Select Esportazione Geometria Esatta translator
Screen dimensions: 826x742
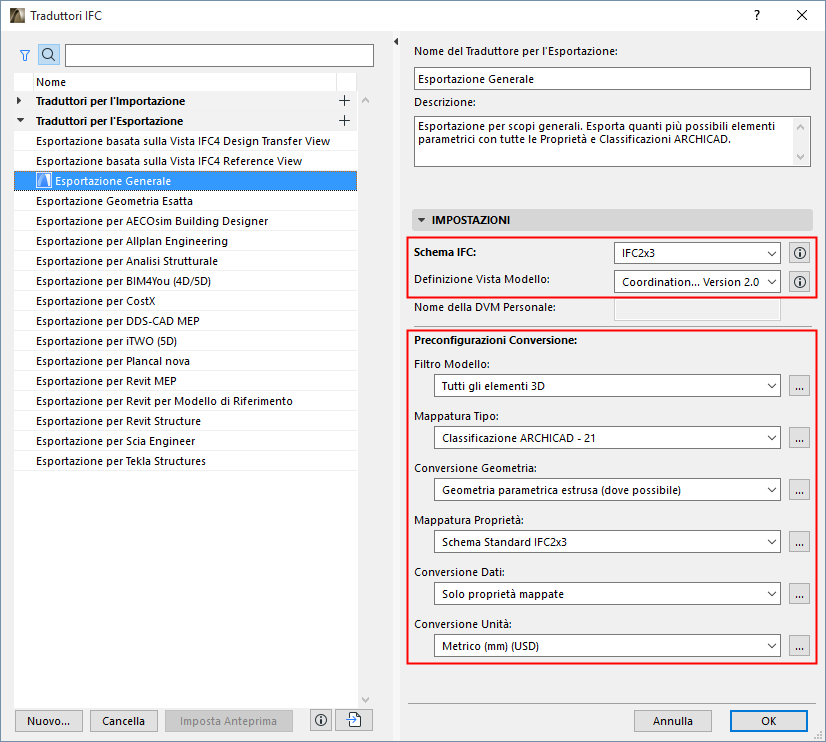tap(114, 201)
